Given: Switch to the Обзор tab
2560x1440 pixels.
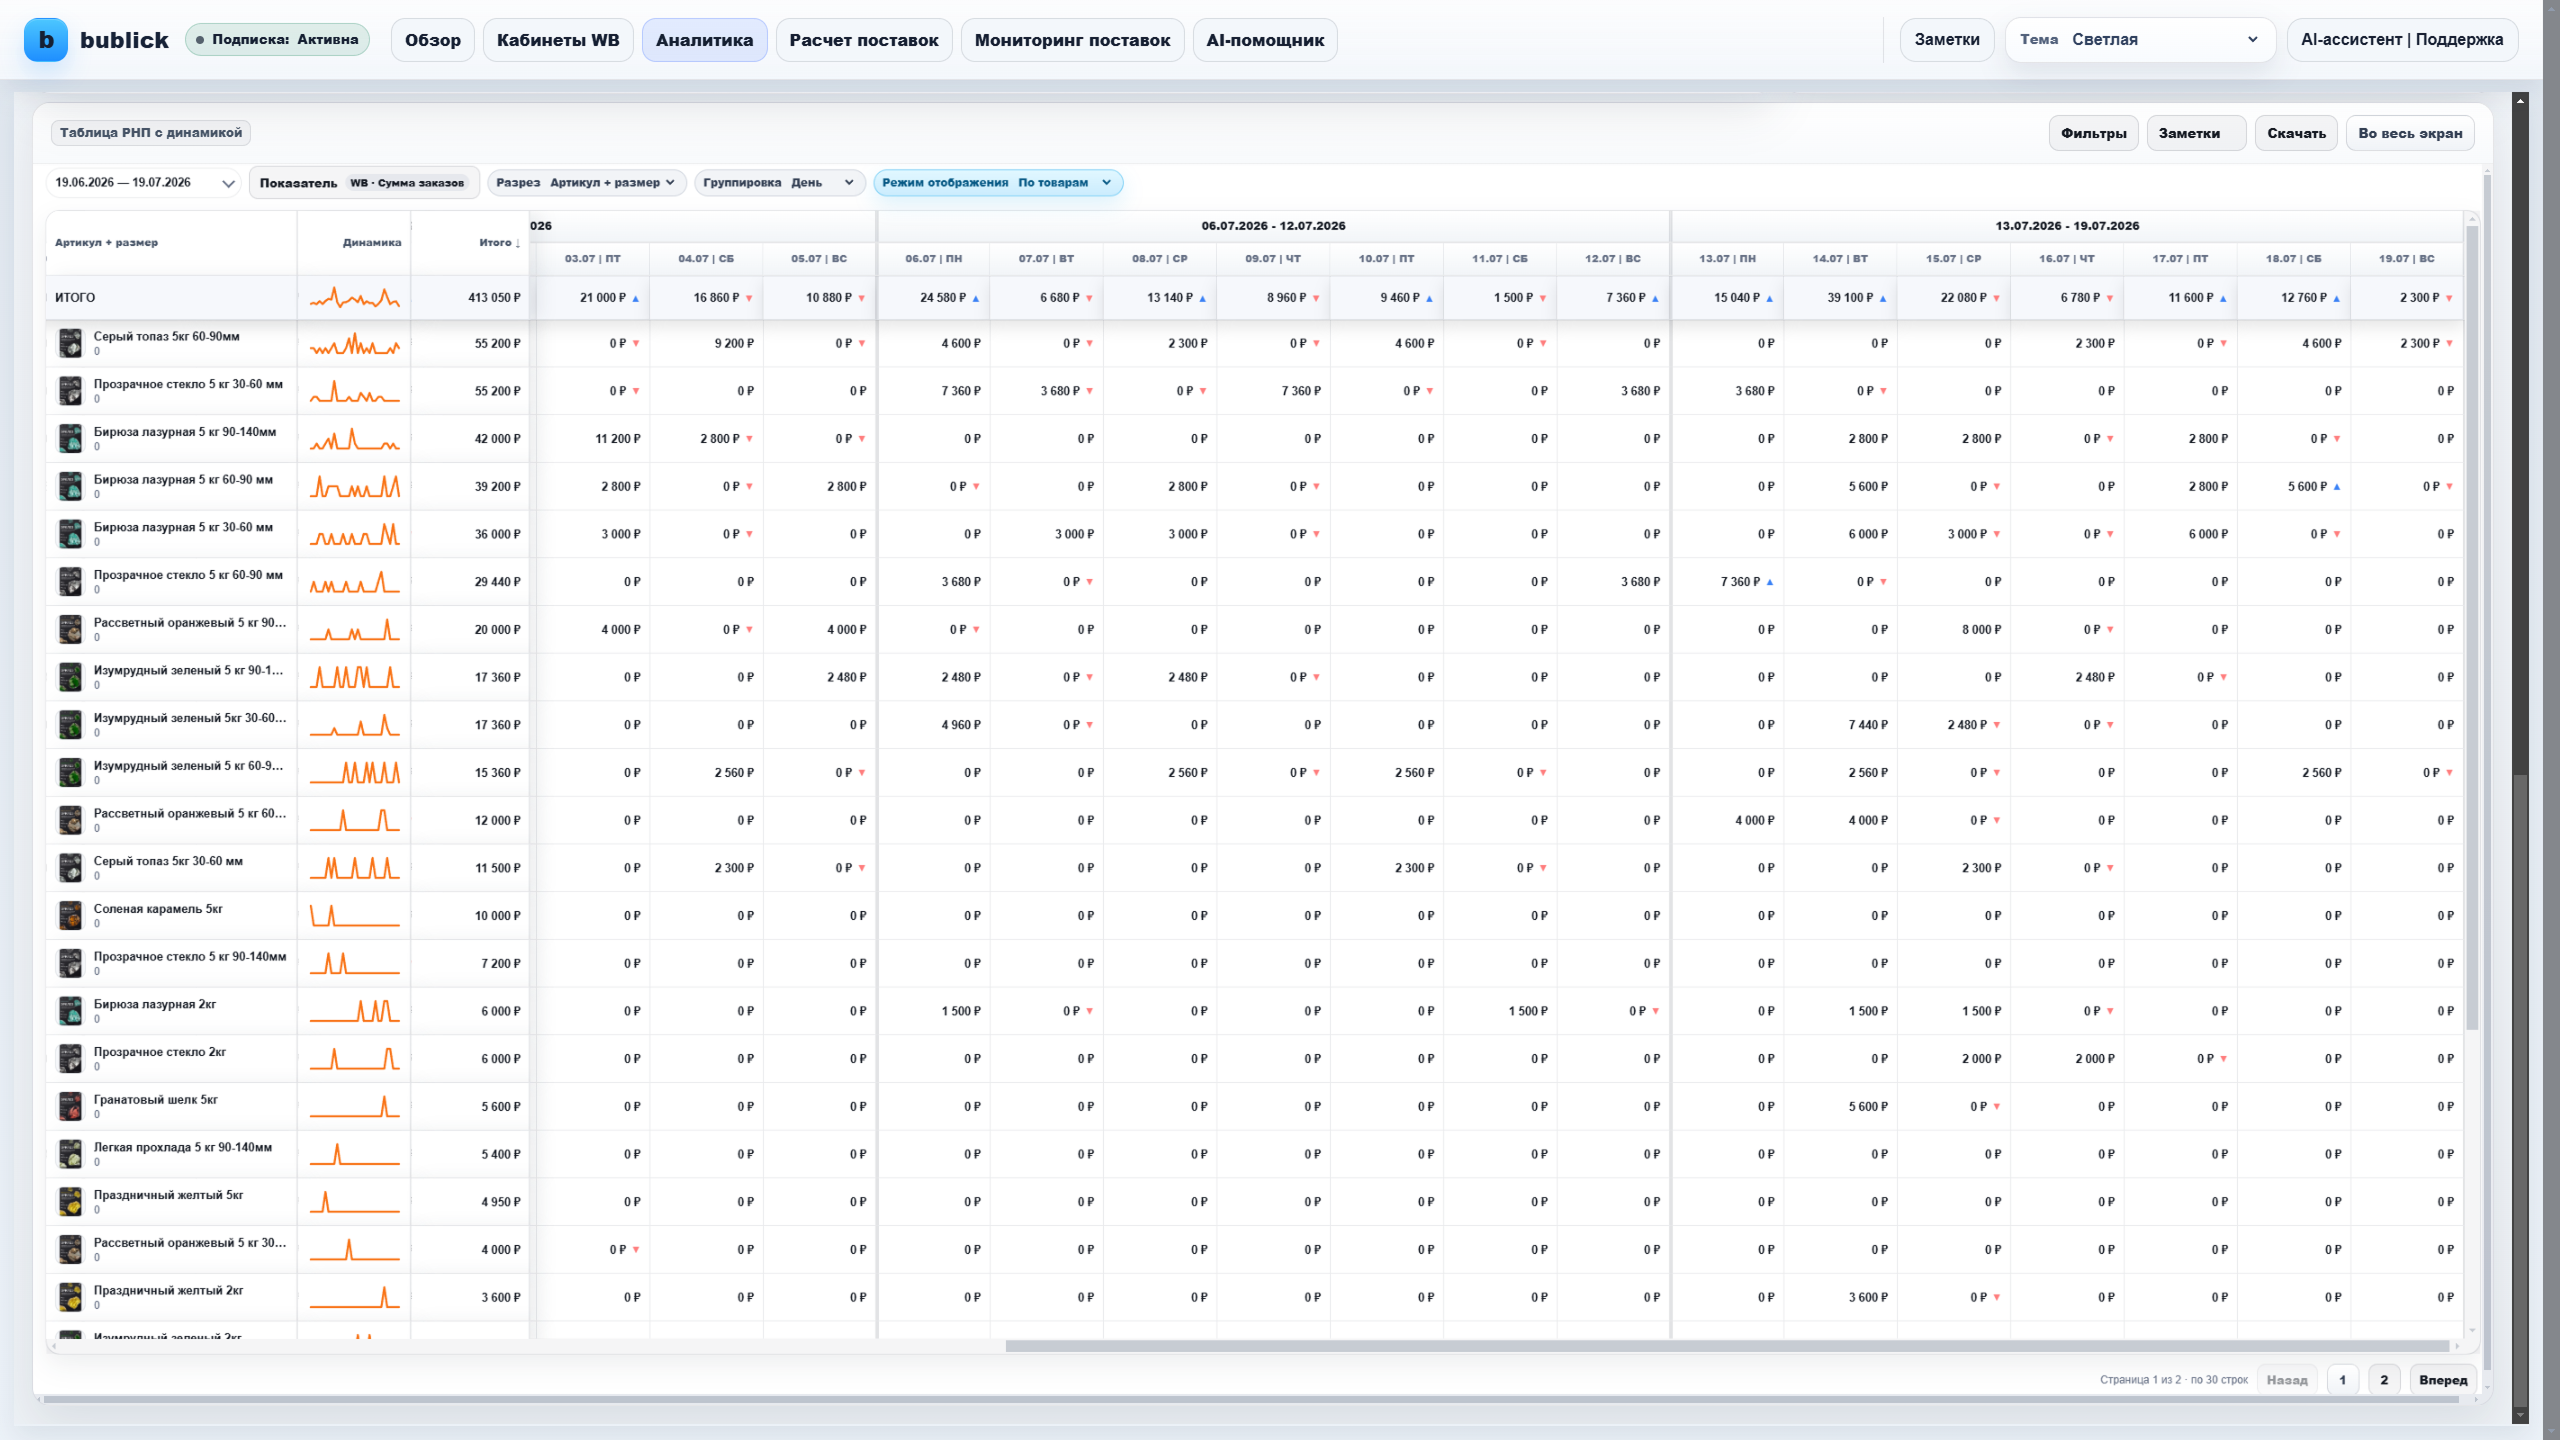Looking at the screenshot, I should pyautogui.click(x=433, y=40).
